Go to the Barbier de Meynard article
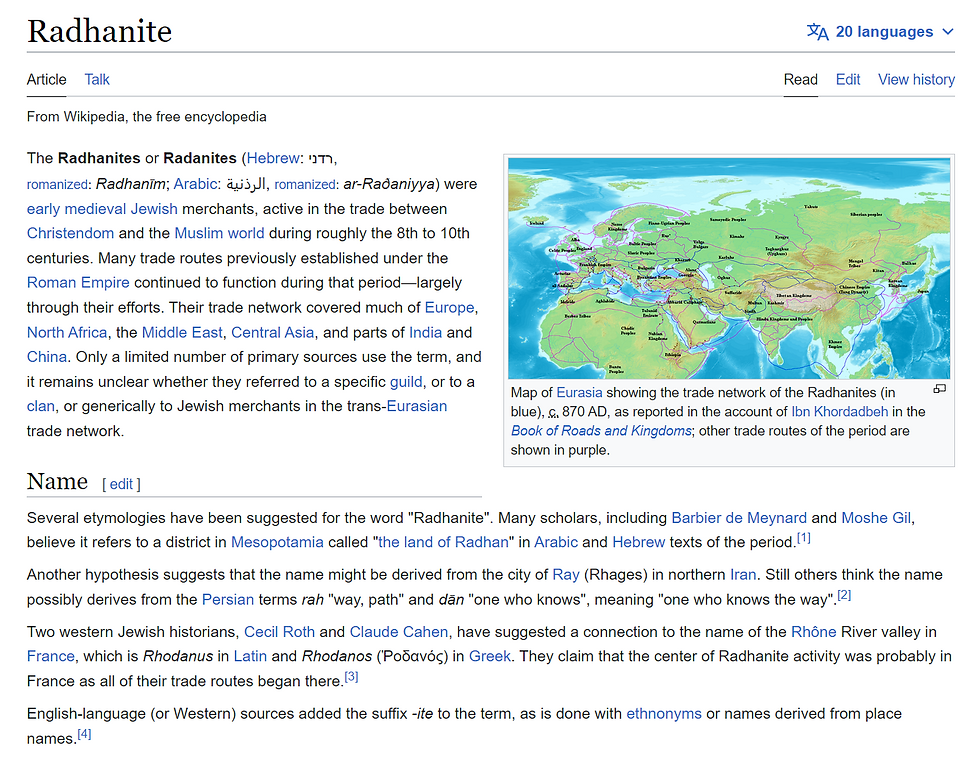980x768 pixels. pos(739,518)
